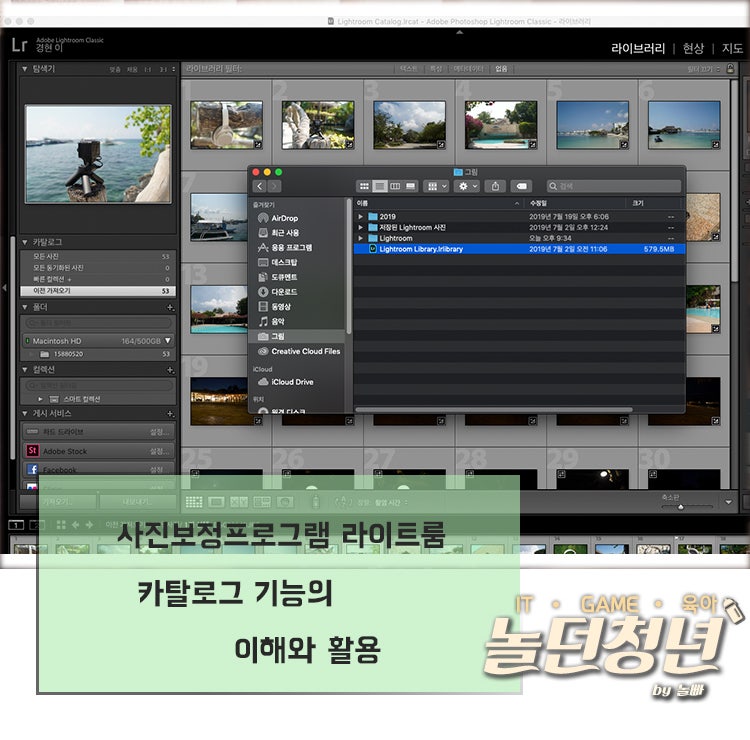Viewport: 750px width, 740px height.
Task: Select 다운로드 in Finder sidebar
Action: [x=277, y=292]
